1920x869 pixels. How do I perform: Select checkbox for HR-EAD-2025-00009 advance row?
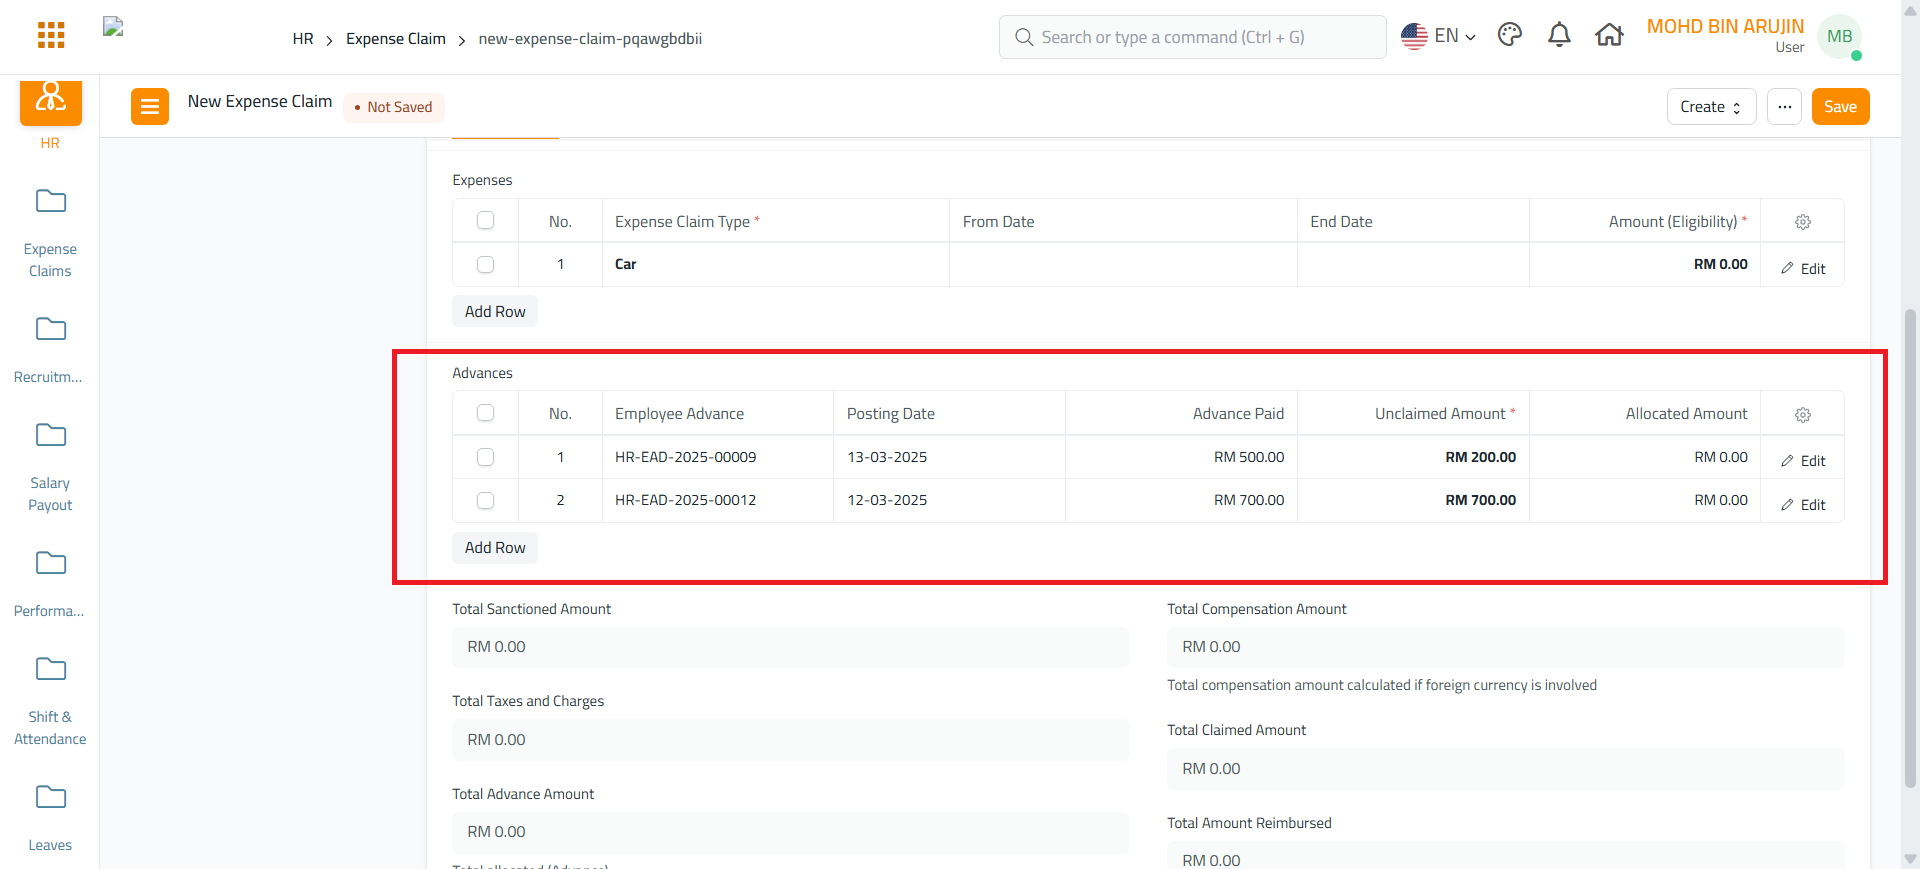486,457
